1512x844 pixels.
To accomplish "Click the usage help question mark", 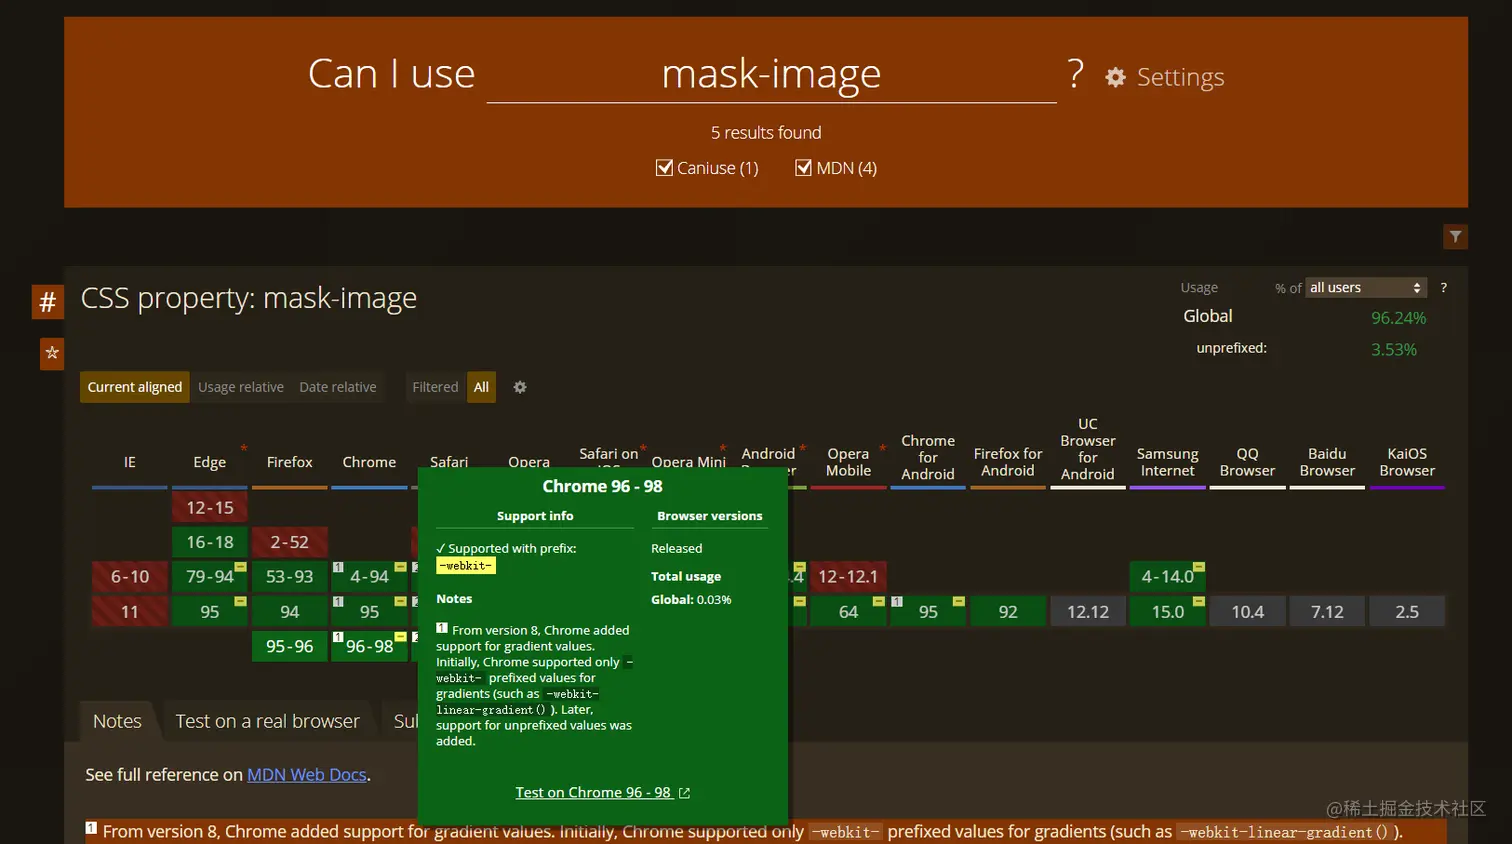I will pos(1443,288).
